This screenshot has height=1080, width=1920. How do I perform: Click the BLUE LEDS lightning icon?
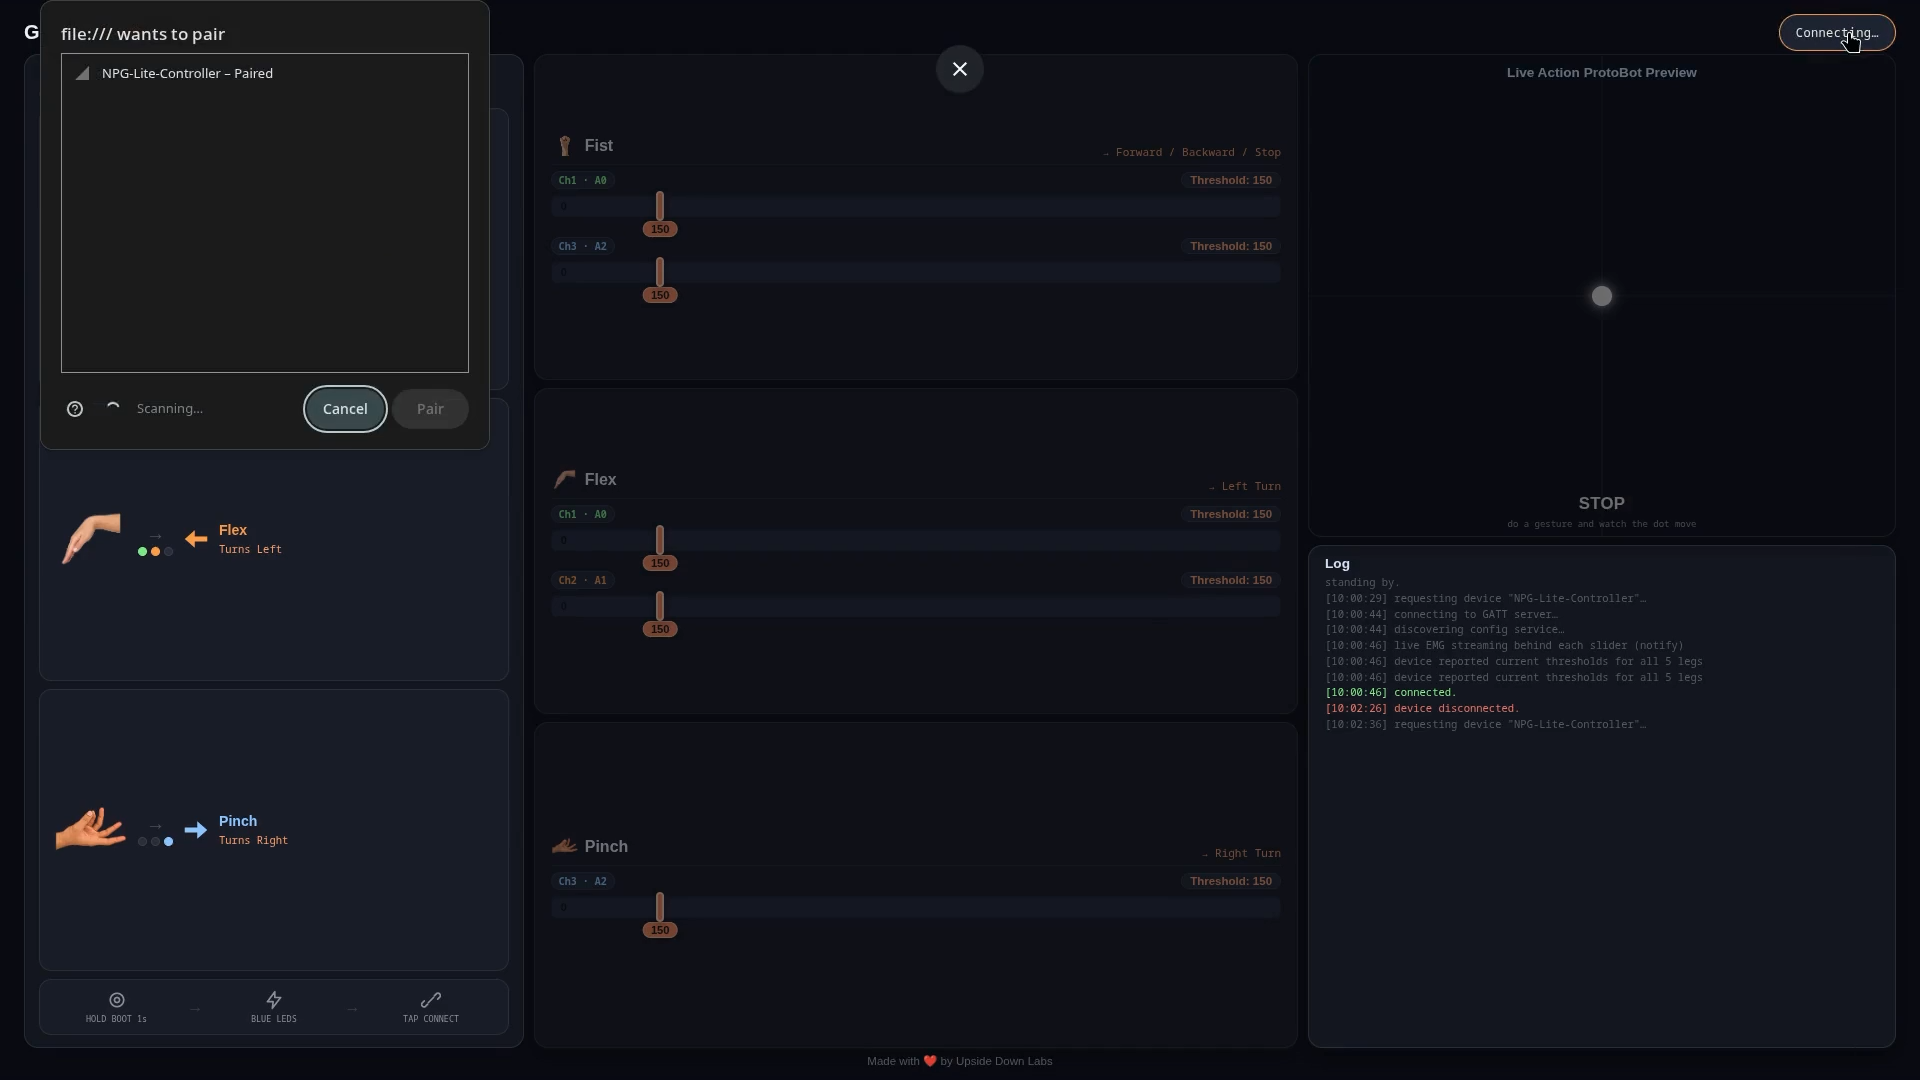point(274,1000)
